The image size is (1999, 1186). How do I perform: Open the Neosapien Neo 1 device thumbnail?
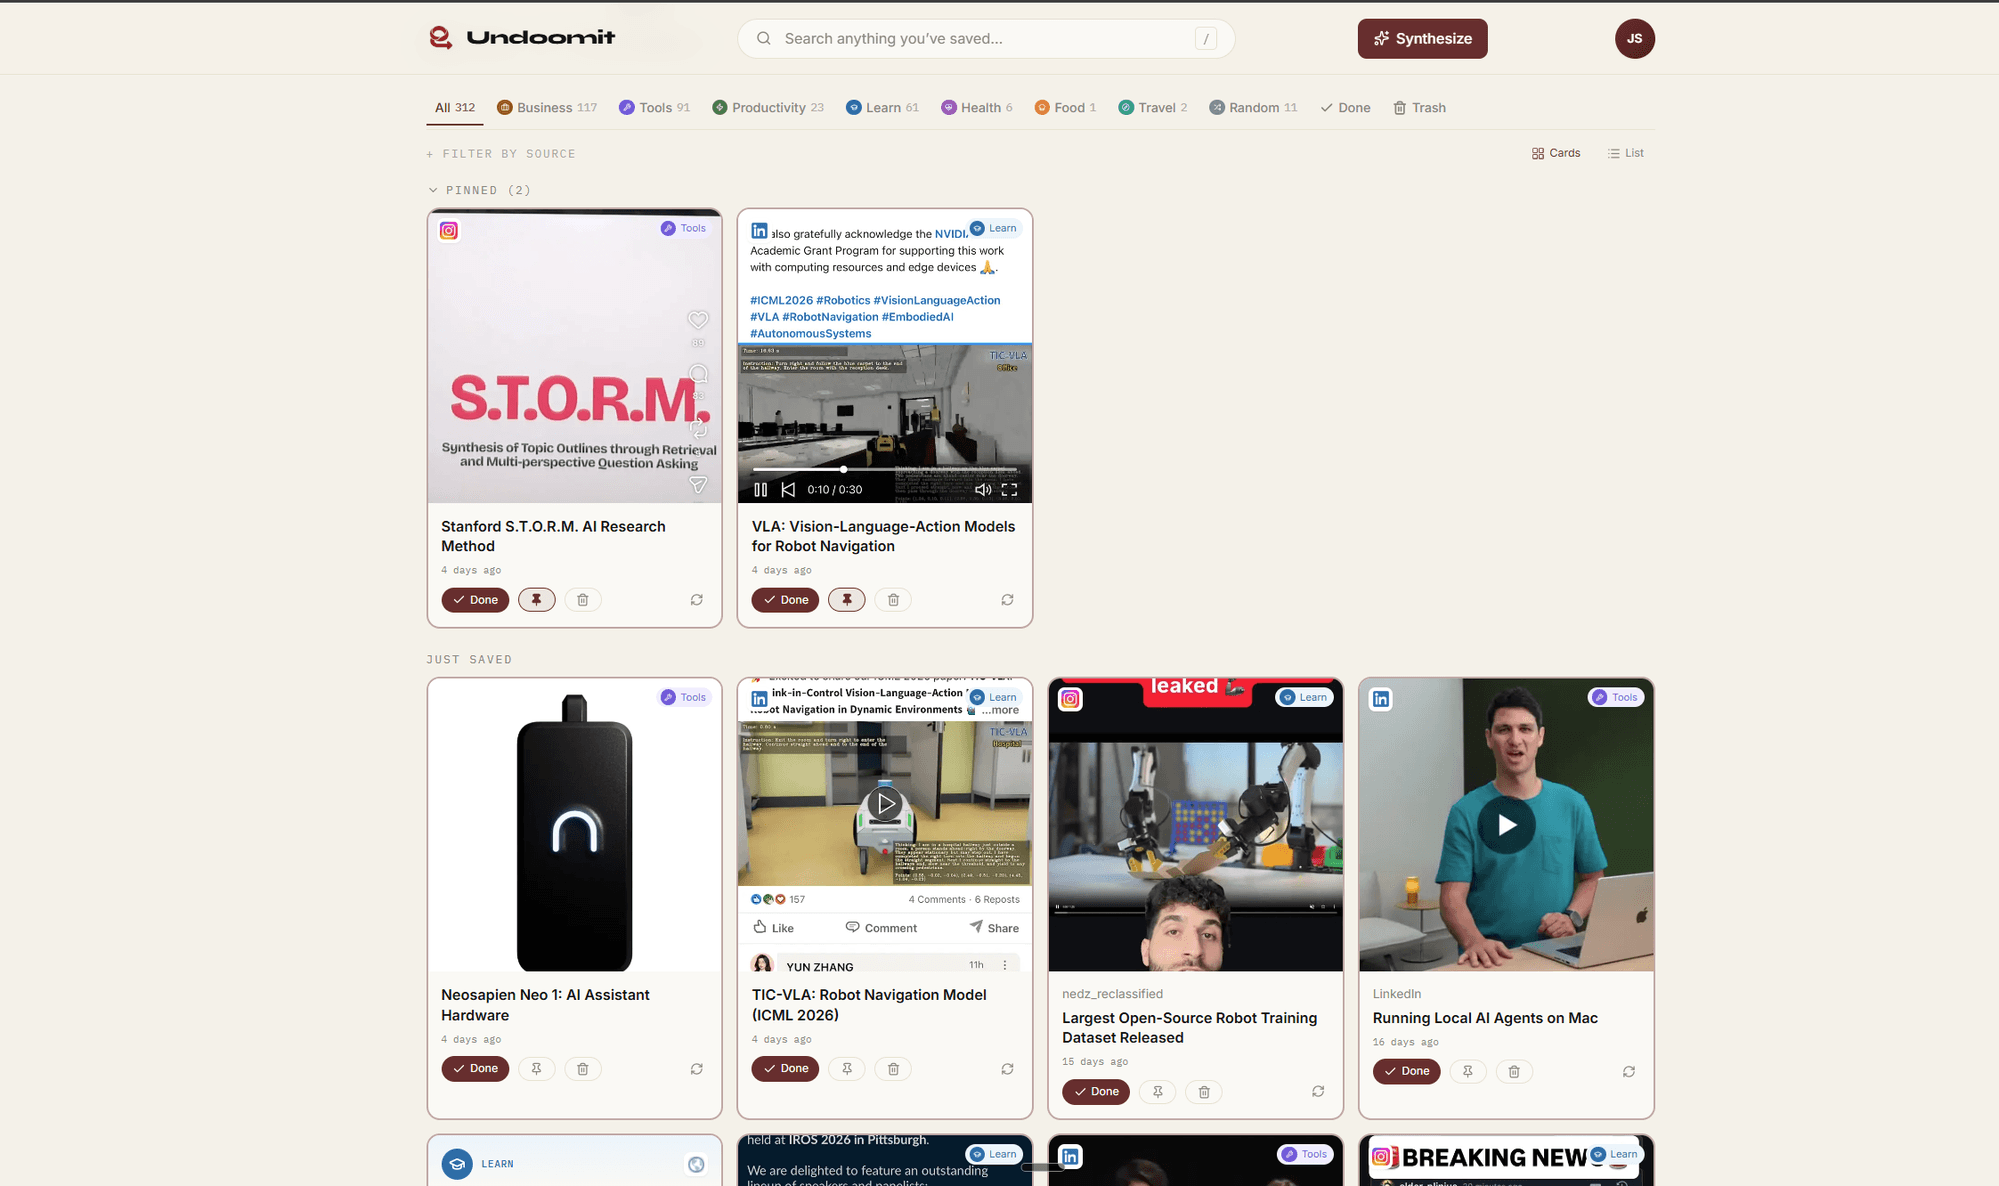pyautogui.click(x=575, y=825)
